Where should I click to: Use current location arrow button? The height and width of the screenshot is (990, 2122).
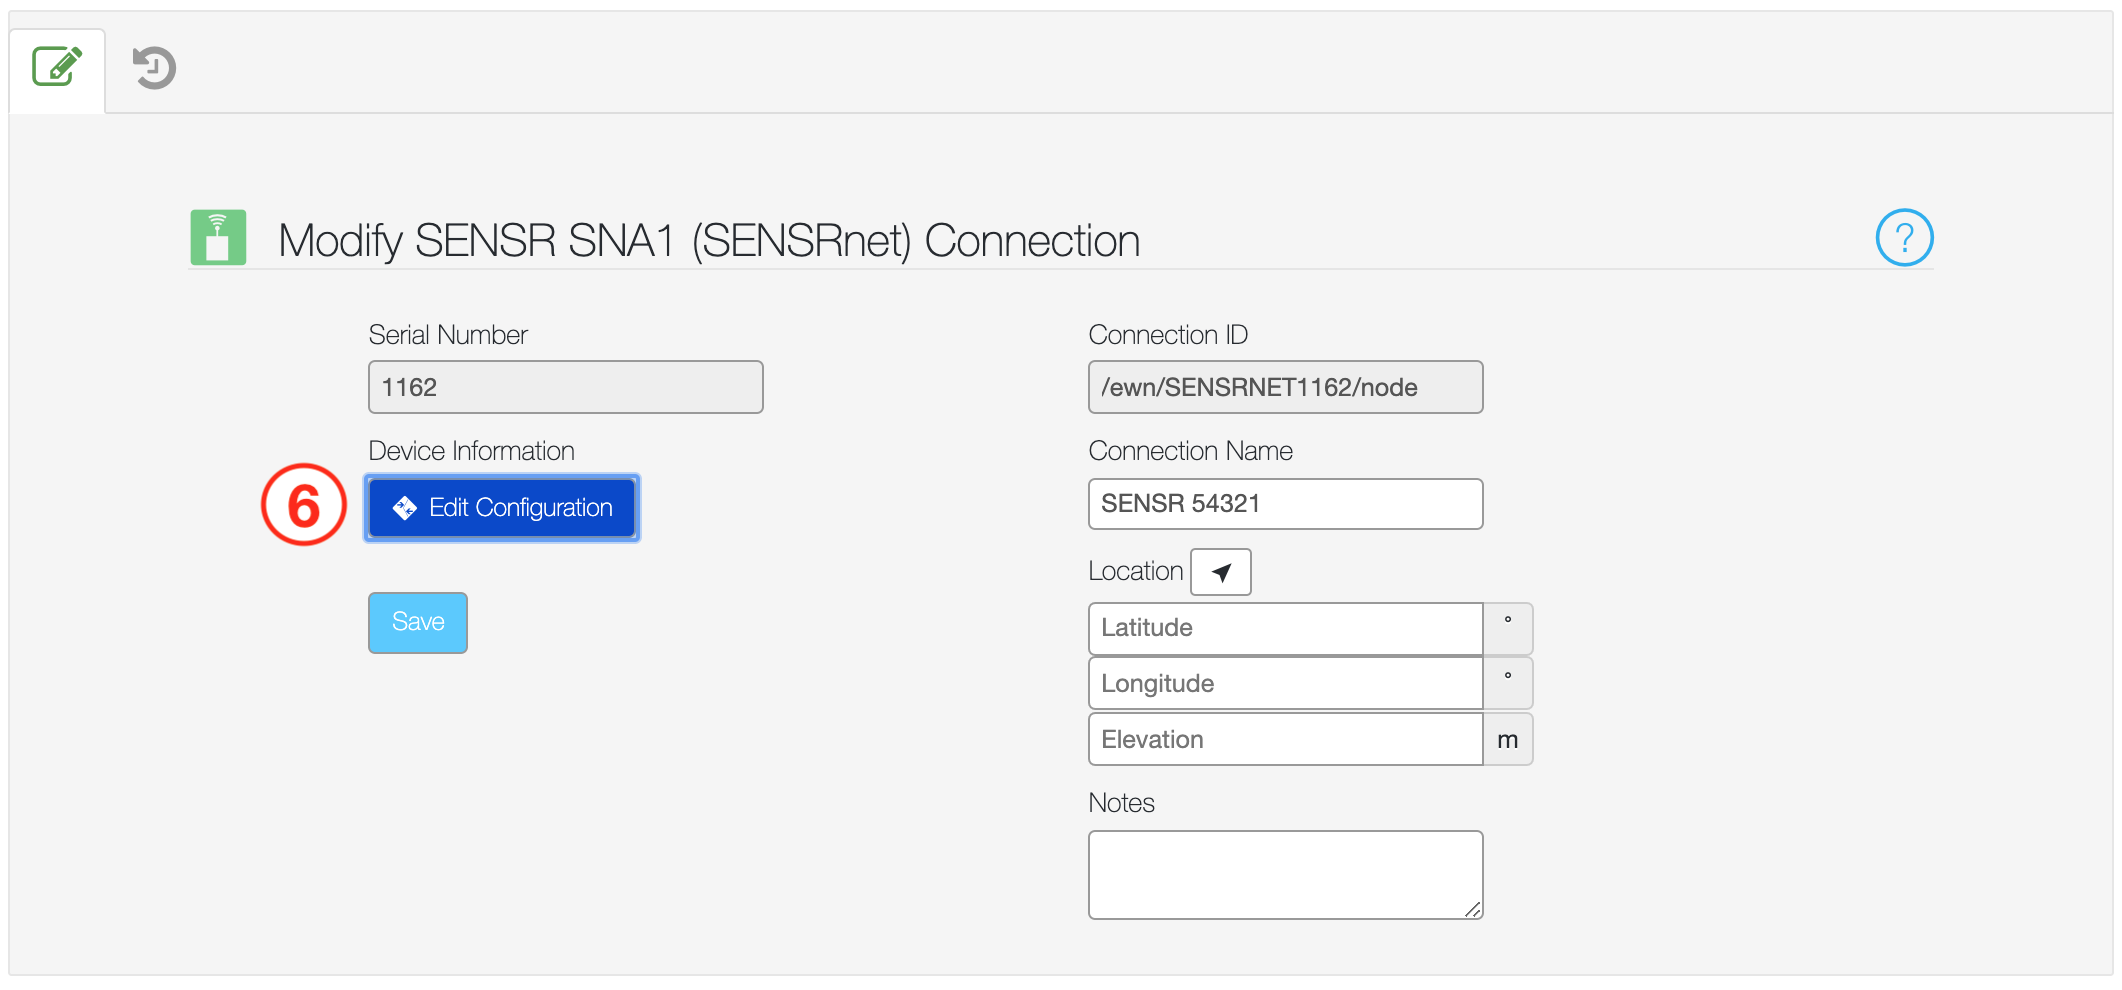tap(1221, 572)
